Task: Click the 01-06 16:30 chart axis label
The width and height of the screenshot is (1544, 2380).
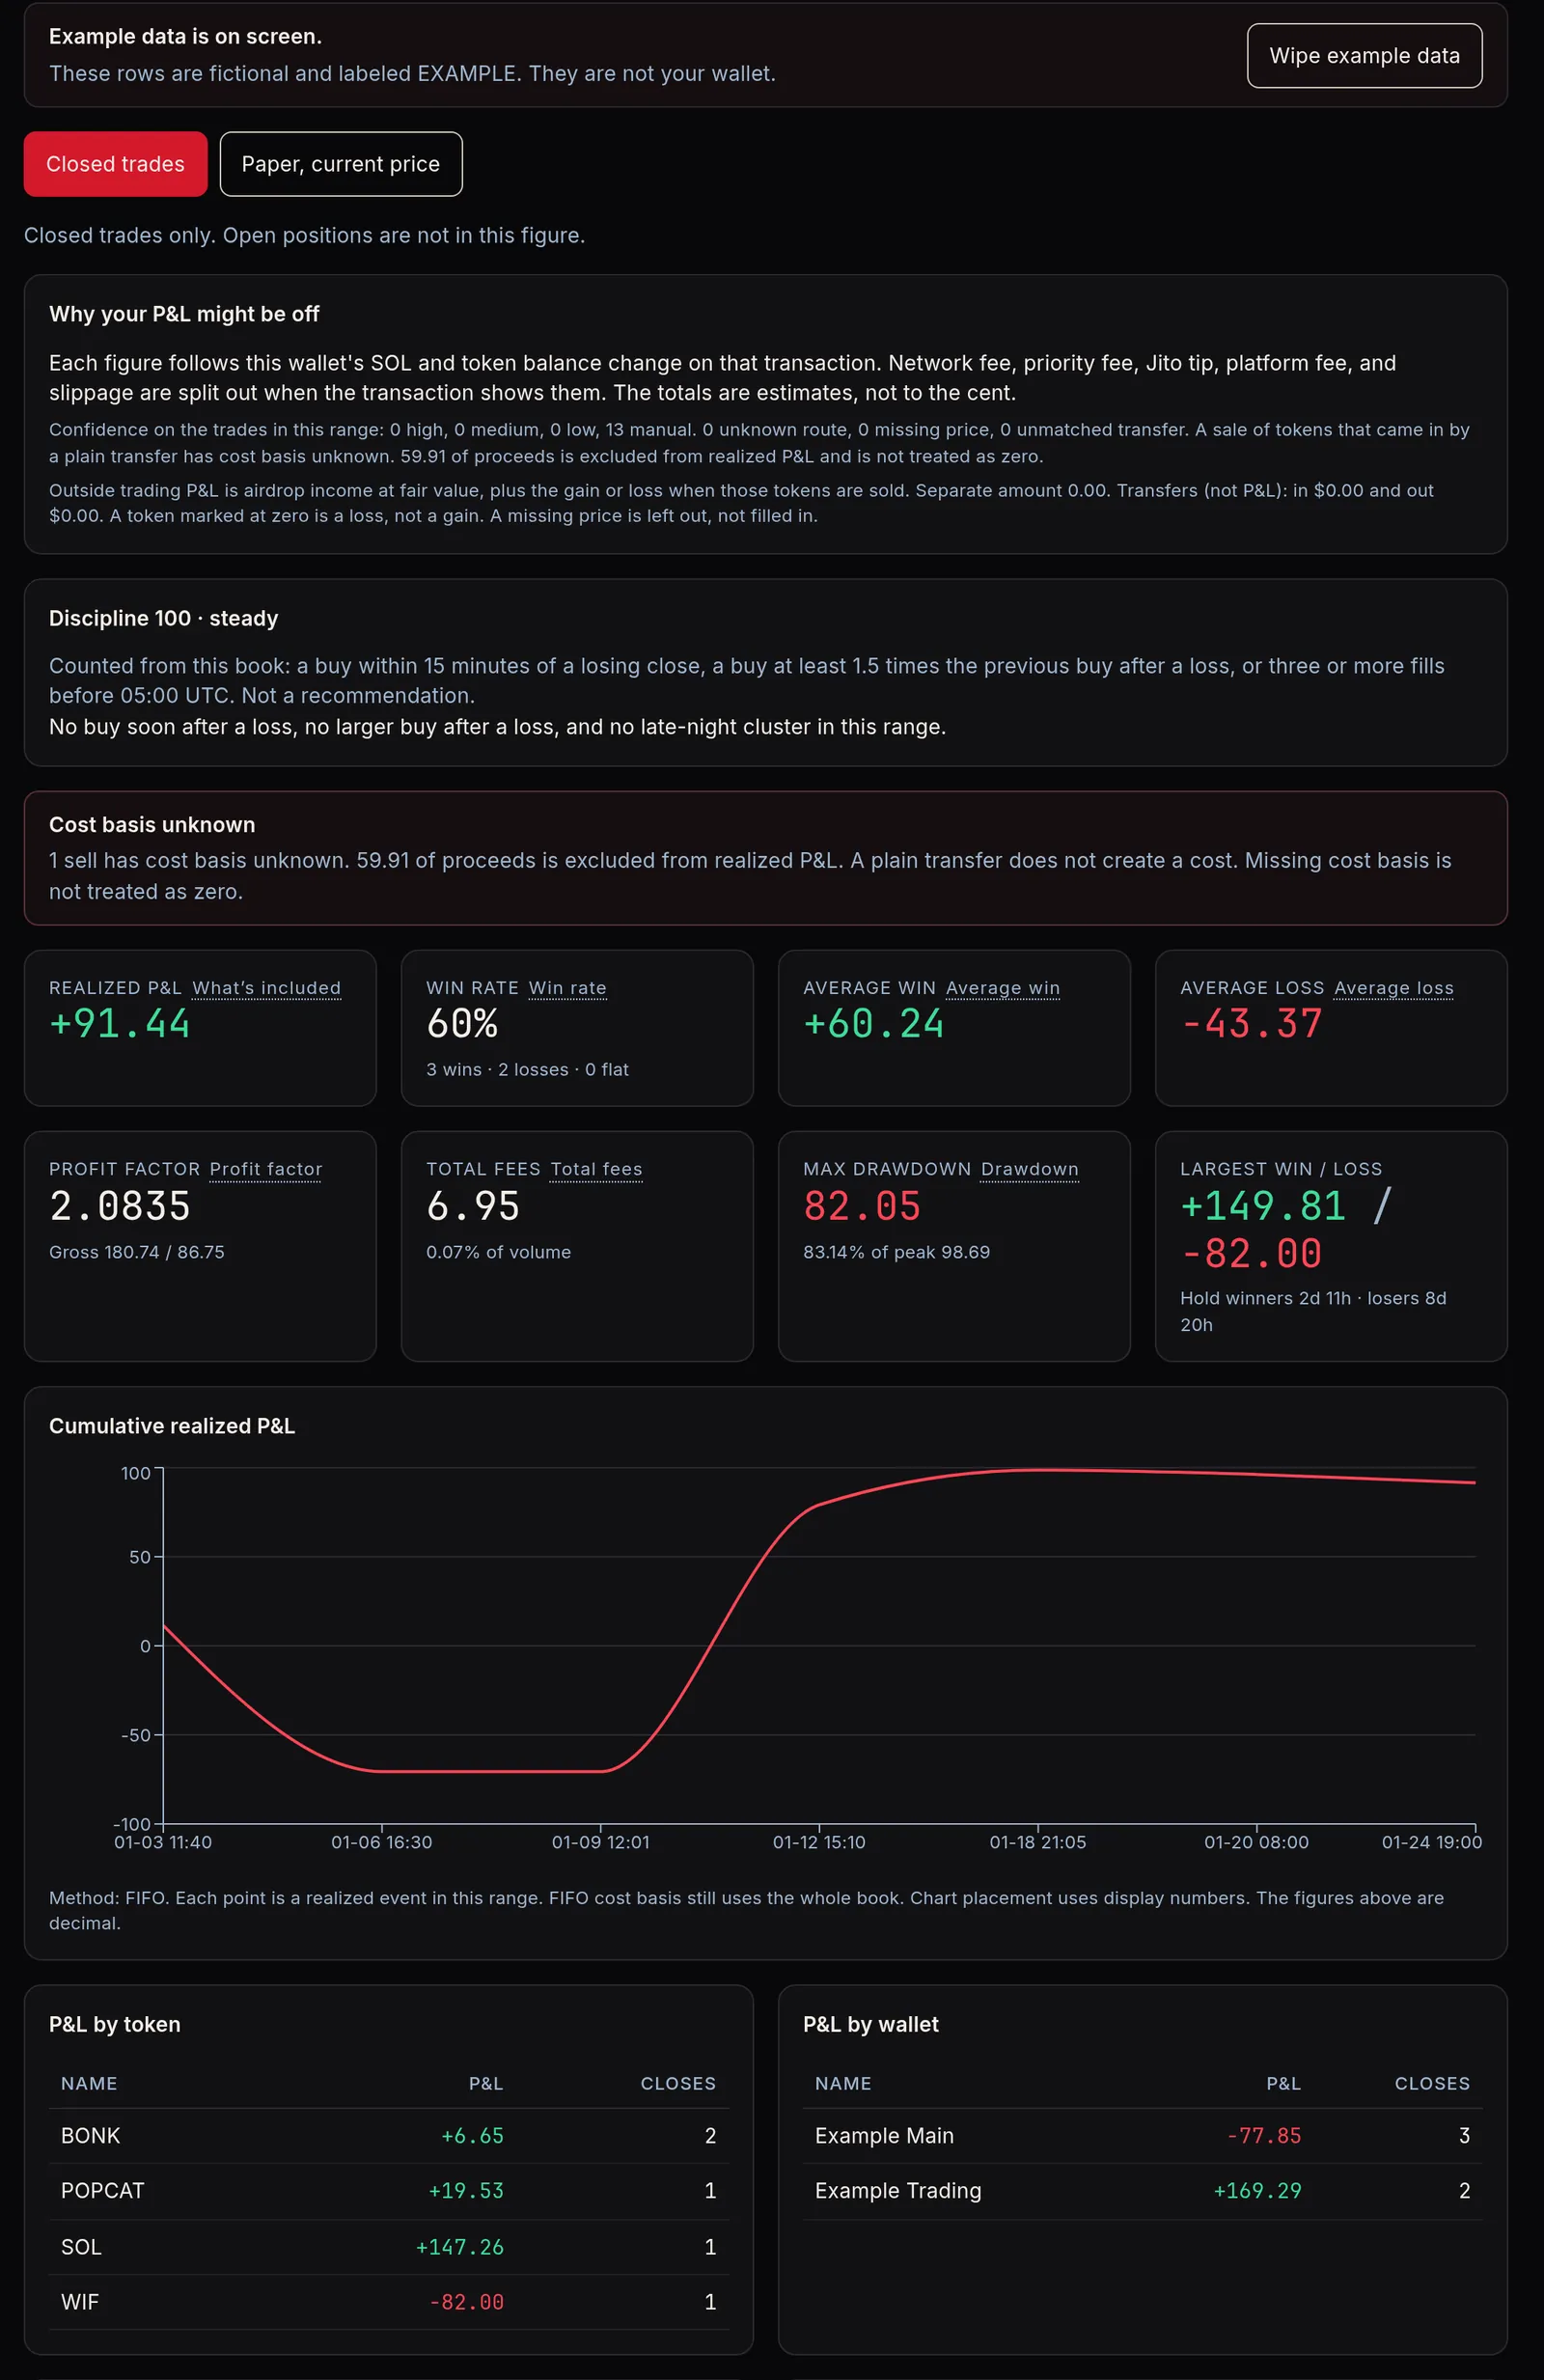Action: tap(382, 1842)
